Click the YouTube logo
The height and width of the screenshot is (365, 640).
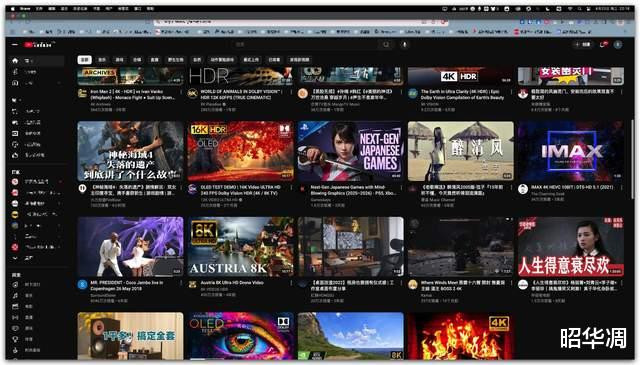point(39,45)
